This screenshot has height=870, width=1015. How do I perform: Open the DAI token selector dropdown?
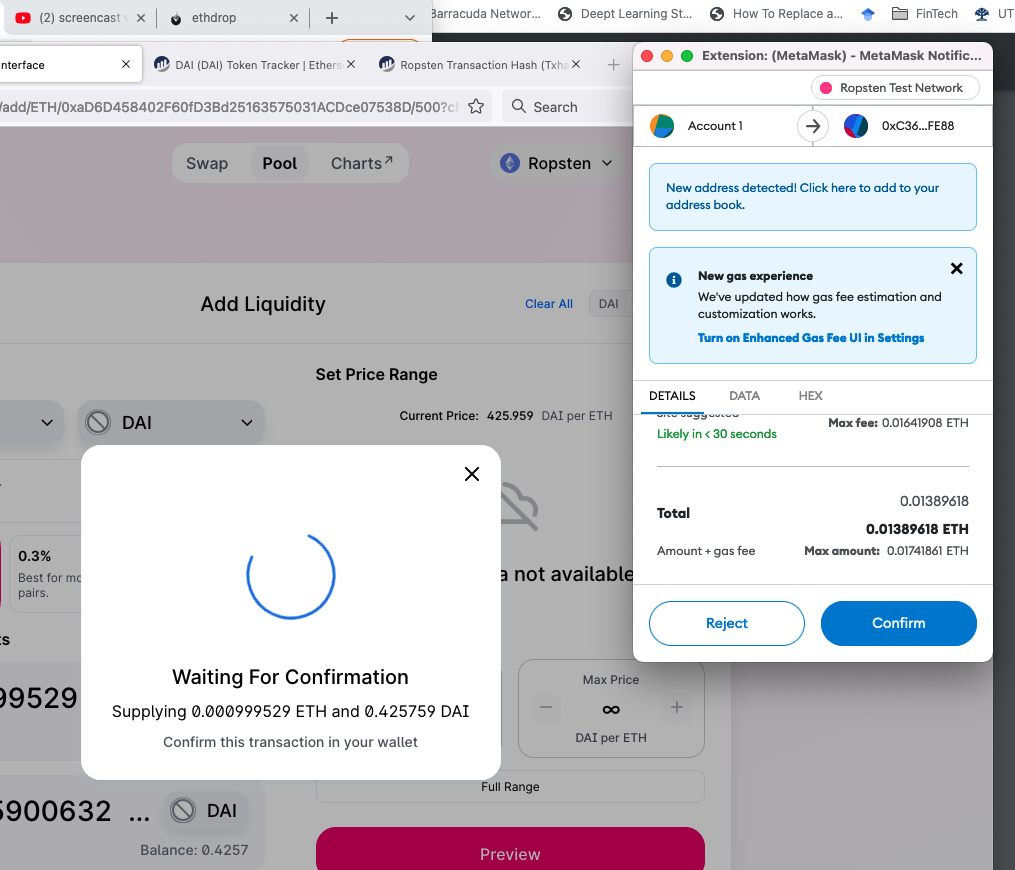pyautogui.click(x=171, y=423)
